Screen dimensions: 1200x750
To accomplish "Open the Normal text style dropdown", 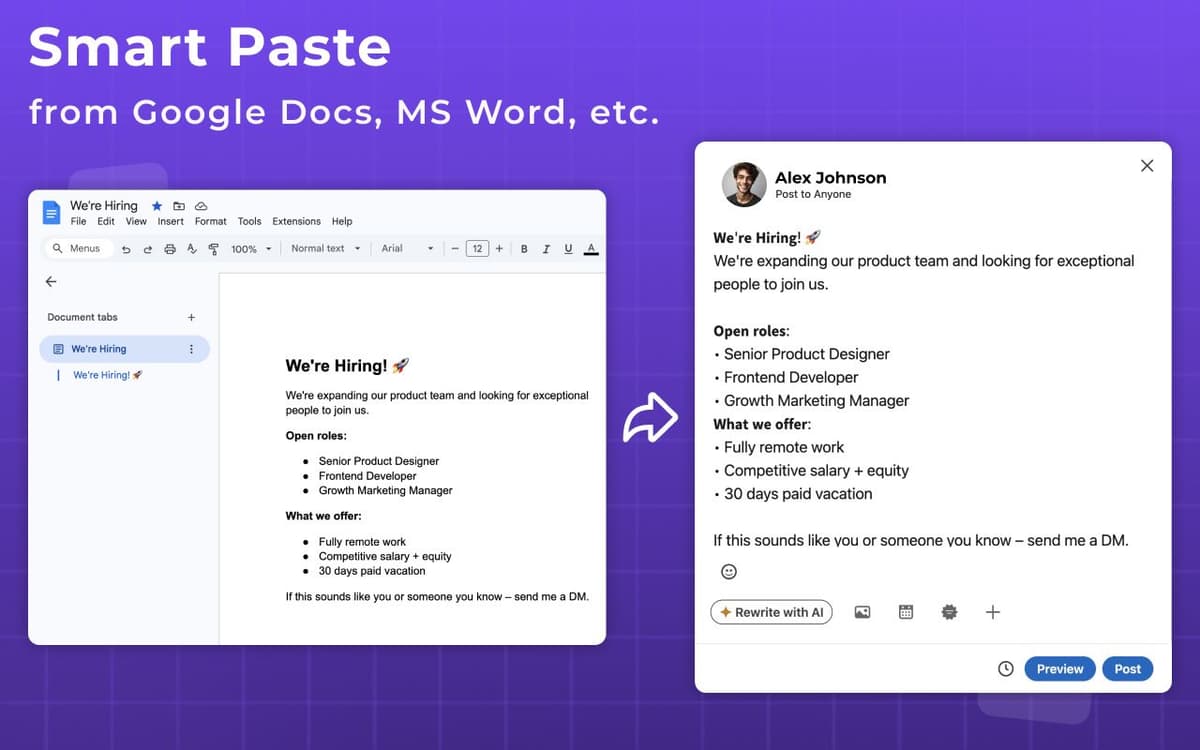I will (x=326, y=249).
